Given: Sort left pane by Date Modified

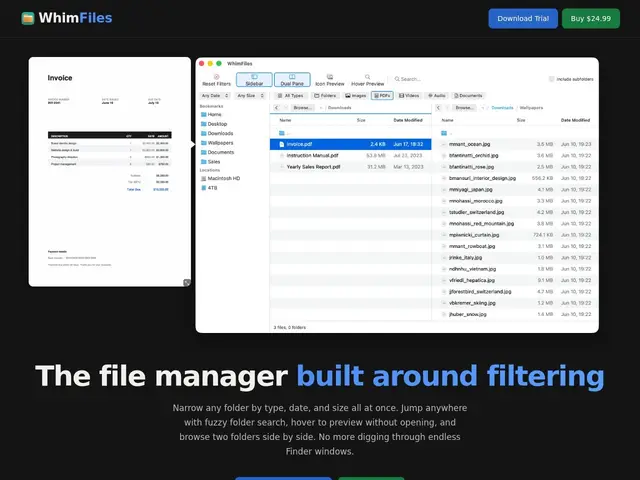Looking at the screenshot, I should [x=408, y=120].
